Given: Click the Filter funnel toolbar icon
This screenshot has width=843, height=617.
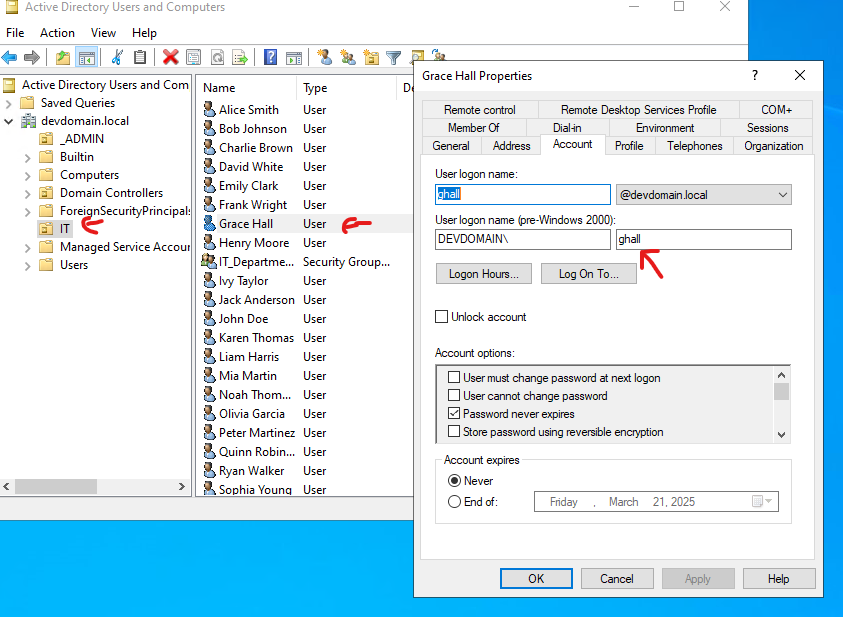Looking at the screenshot, I should pos(394,57).
